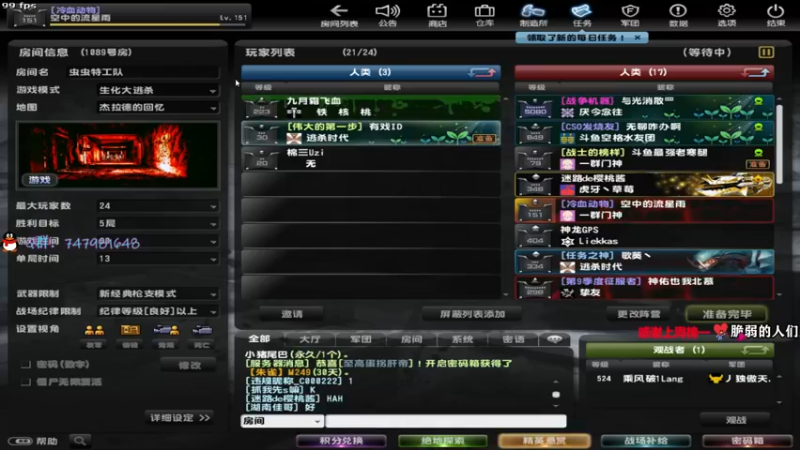Expand the victory goal dropdown showing 5局
Screen dimensions: 800x450
pyautogui.click(x=158, y=223)
